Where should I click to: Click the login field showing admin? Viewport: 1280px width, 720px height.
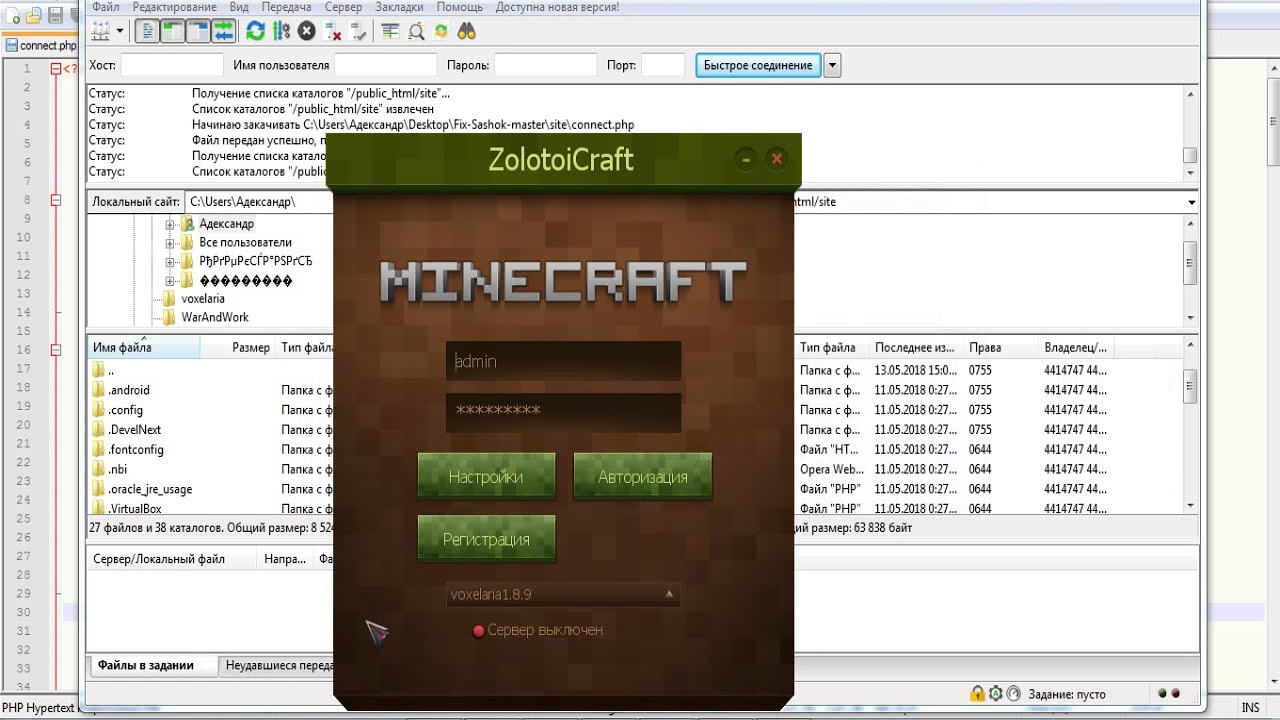click(563, 361)
